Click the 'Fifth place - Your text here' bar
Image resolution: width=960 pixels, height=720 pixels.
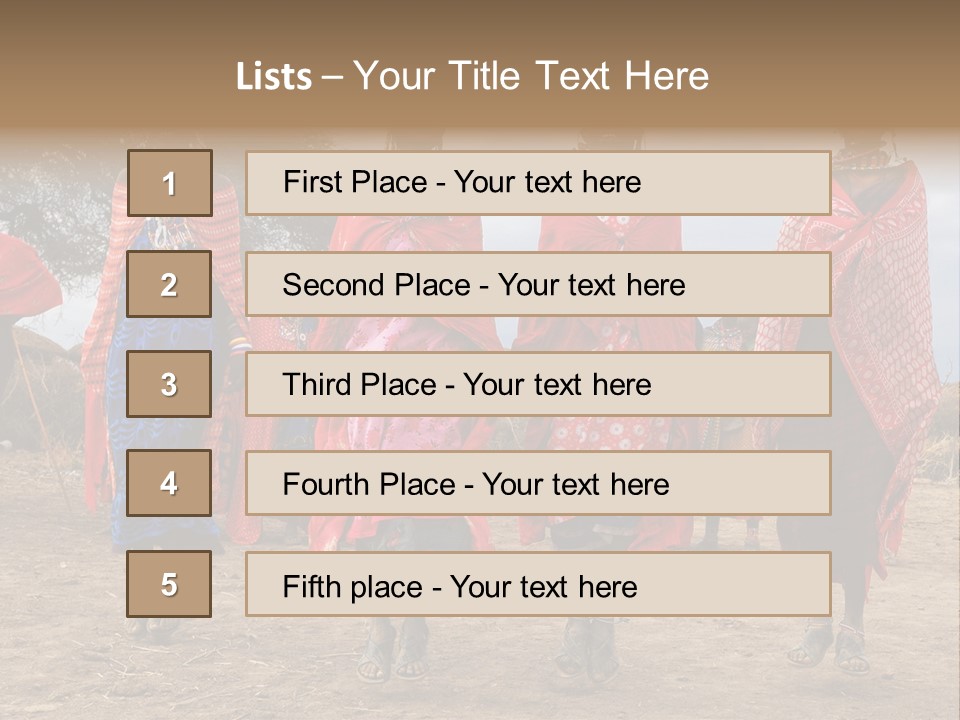tap(538, 584)
